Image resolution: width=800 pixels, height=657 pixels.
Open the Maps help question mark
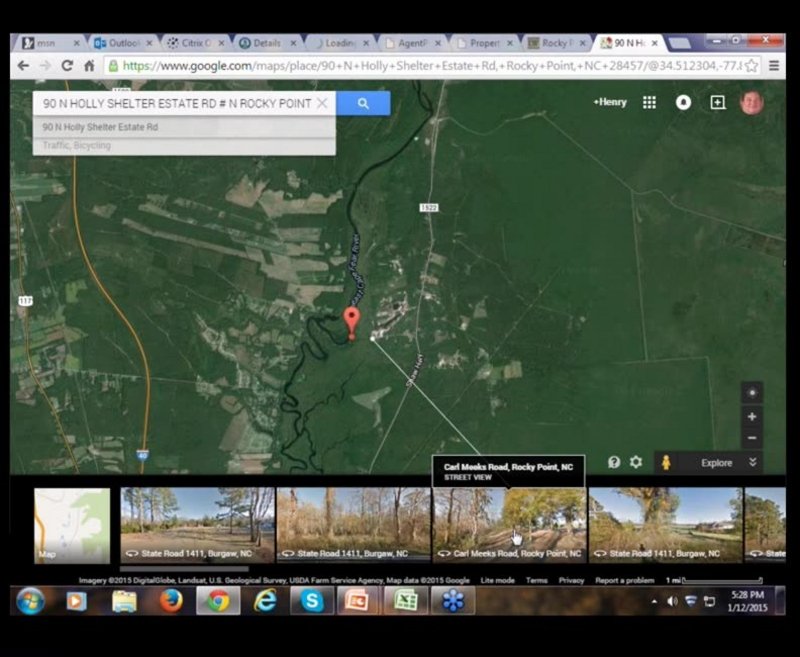(x=614, y=462)
